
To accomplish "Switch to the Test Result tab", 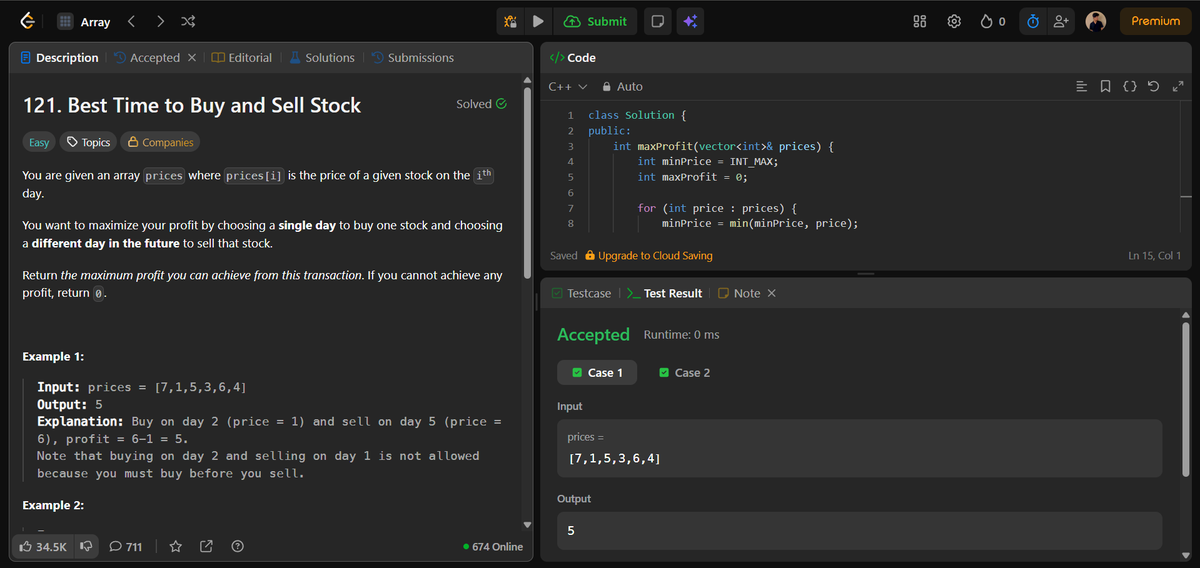I will (x=665, y=293).
